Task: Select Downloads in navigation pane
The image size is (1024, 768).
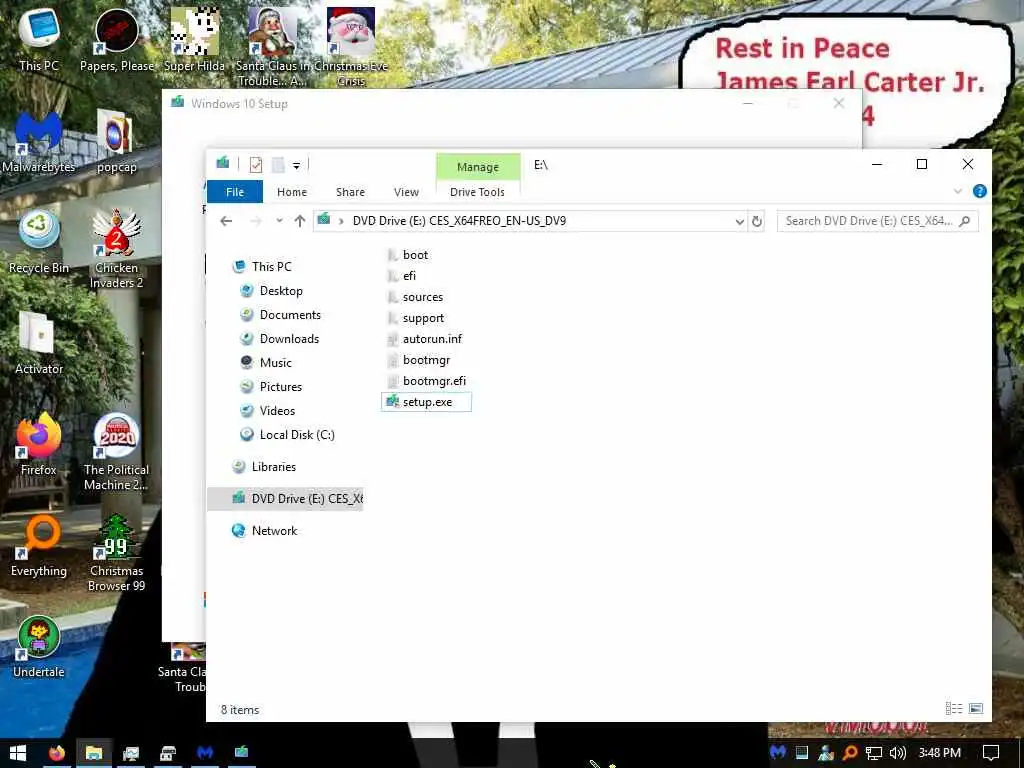Action: [280, 338]
